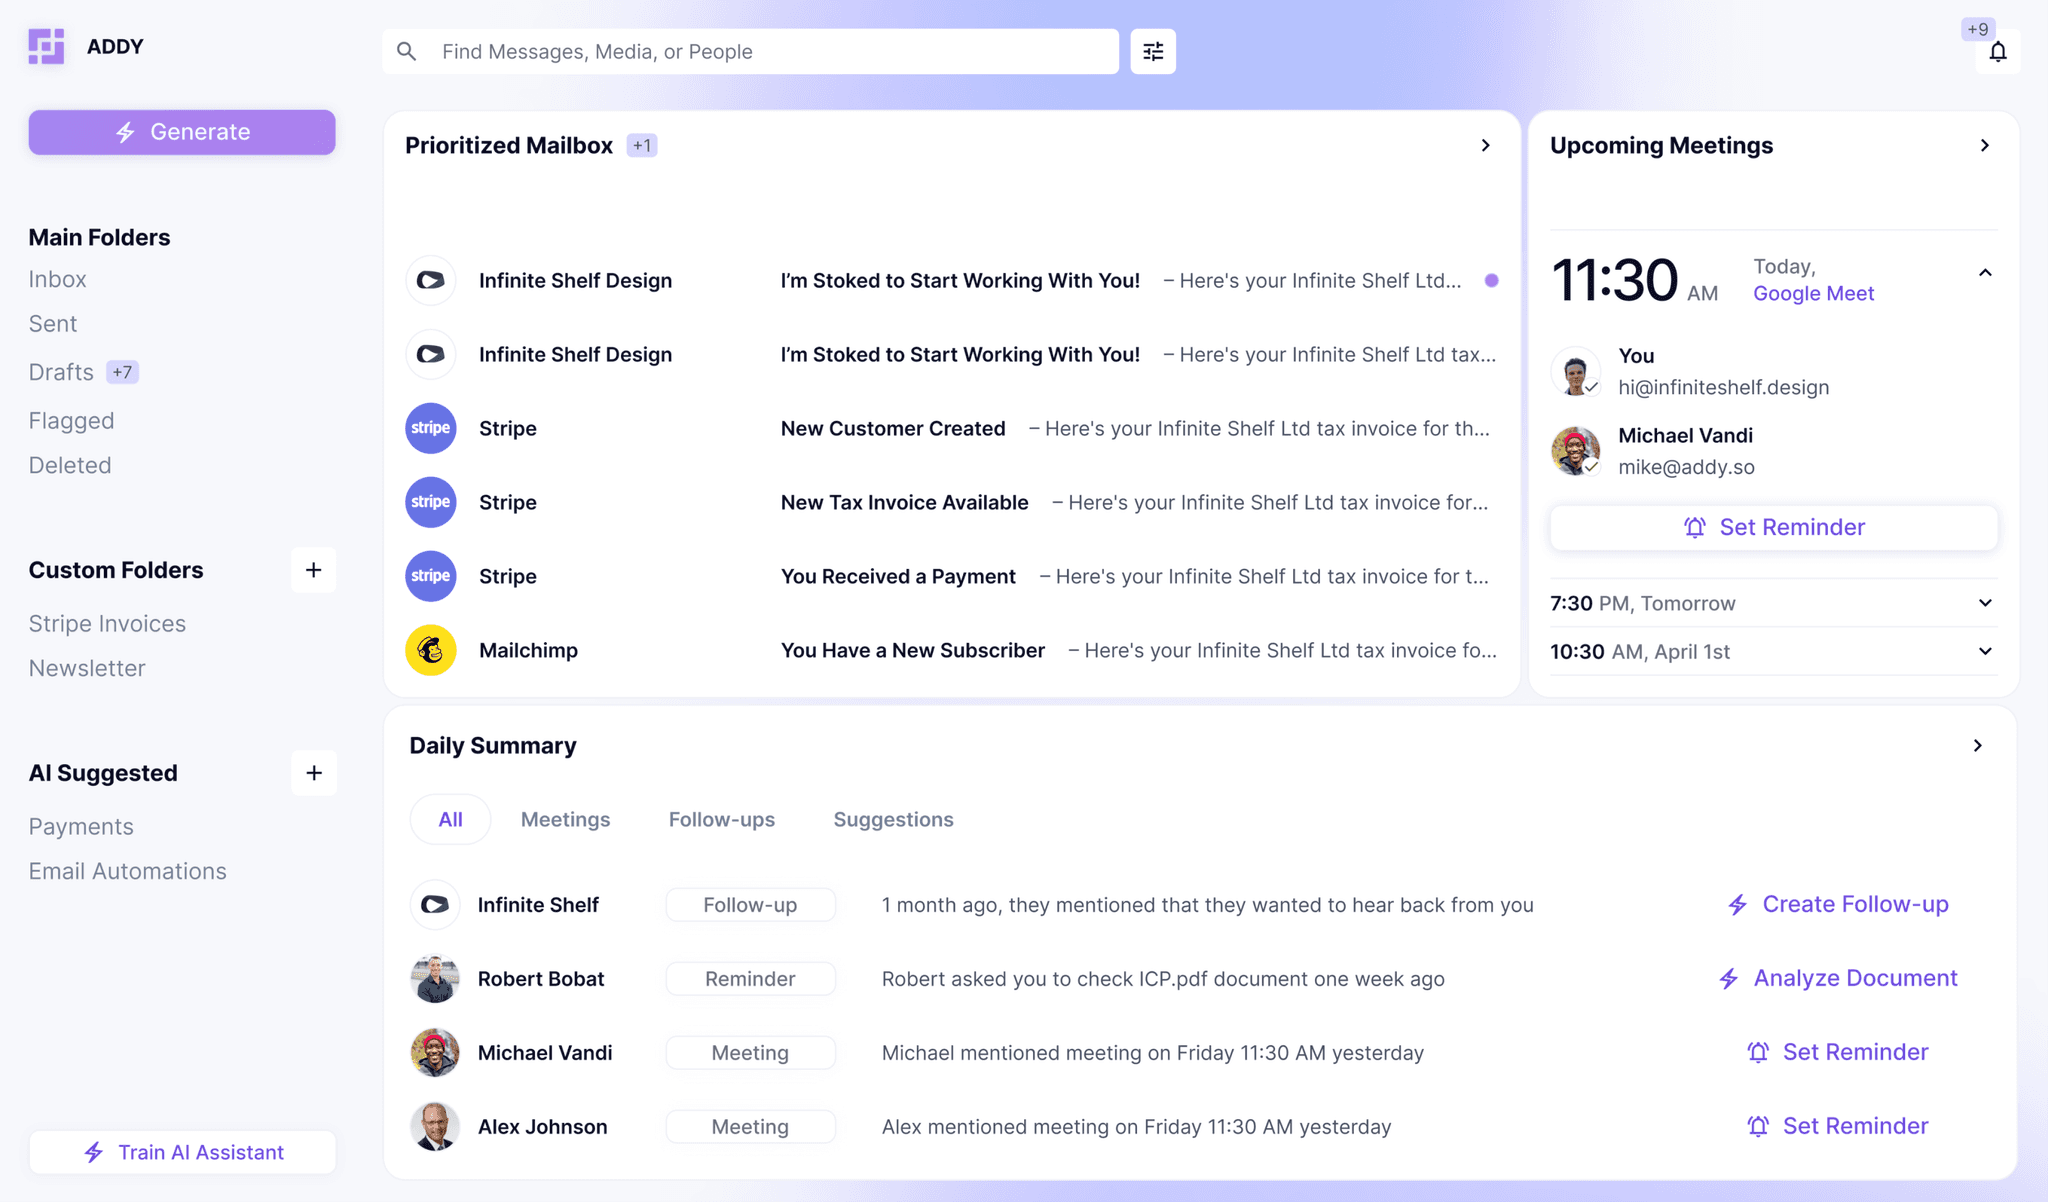Expand the 7:30 PM Tomorrow meeting

pos(1984,602)
